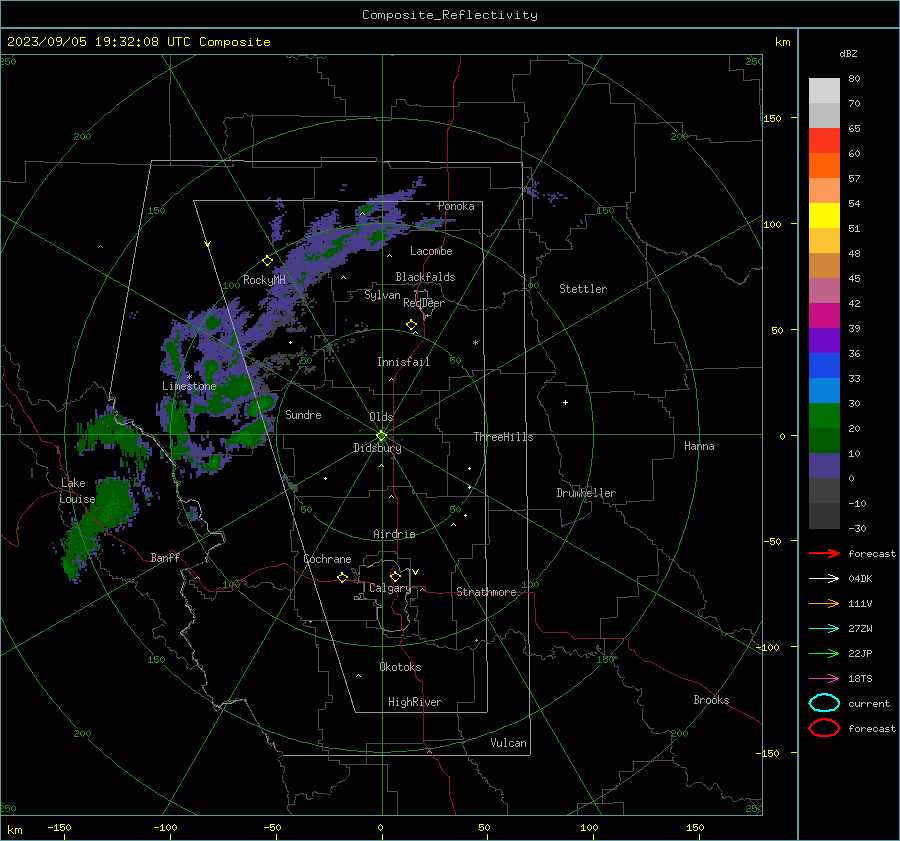This screenshot has height=841, width=900.
Task: Click the Vulcan label
Action: tap(508, 743)
